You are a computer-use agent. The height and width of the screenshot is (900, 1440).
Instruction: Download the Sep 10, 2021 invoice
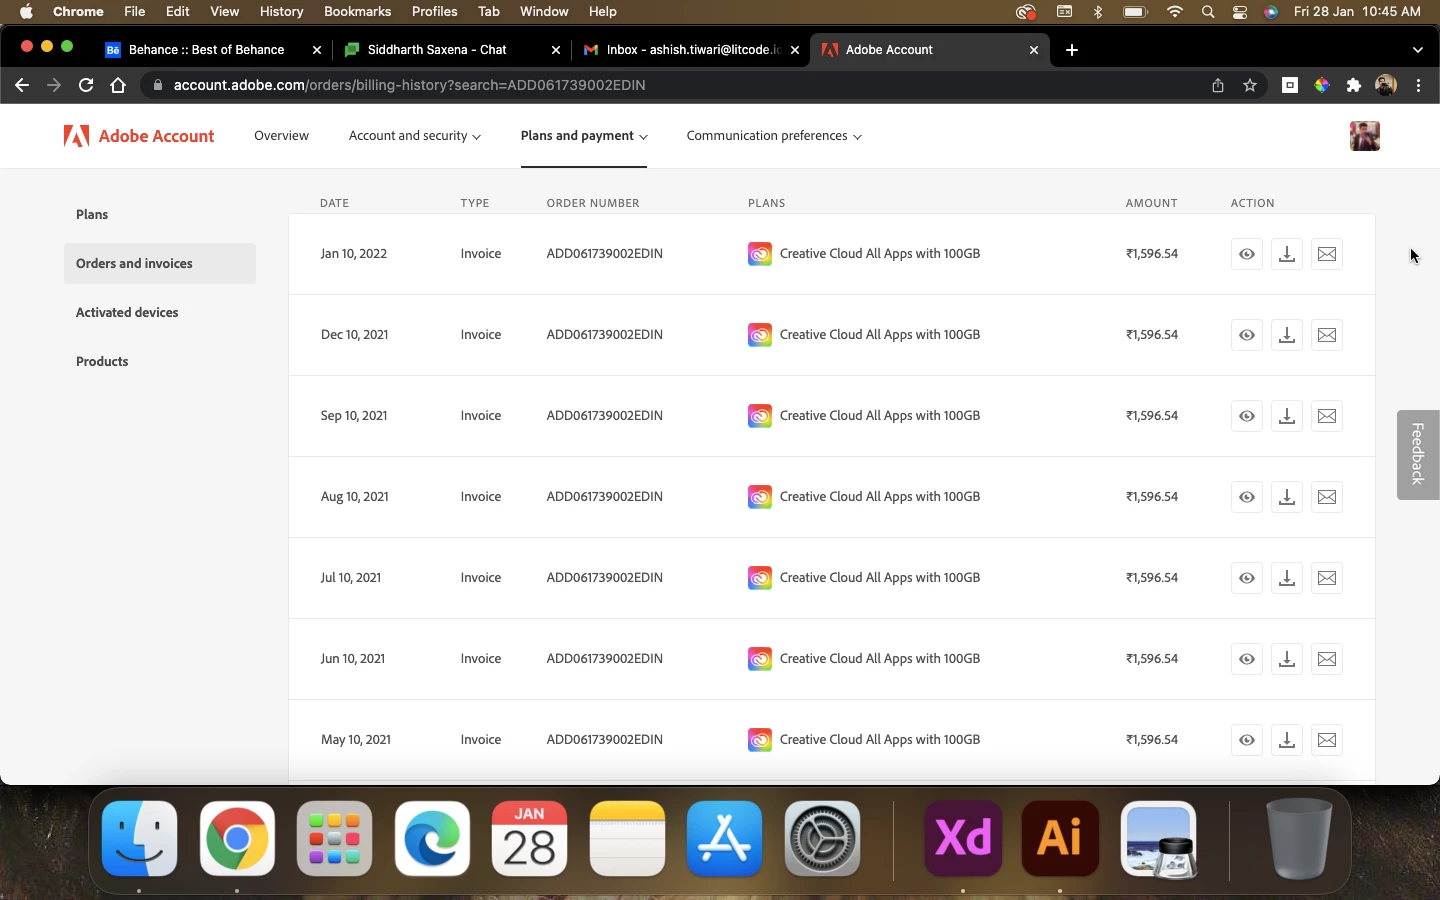point(1287,416)
